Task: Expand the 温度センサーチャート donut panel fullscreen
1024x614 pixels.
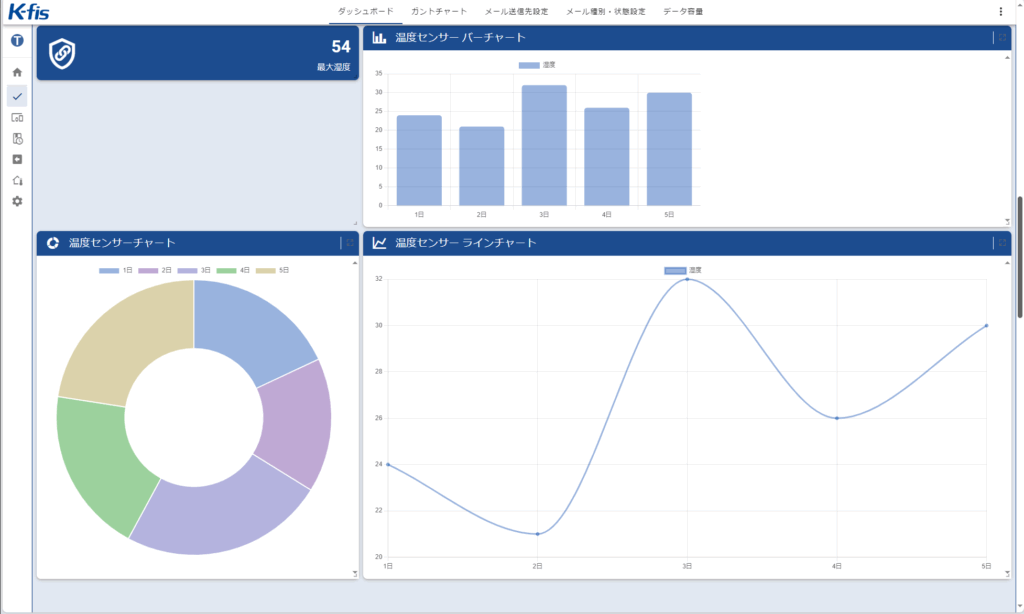Action: point(350,243)
